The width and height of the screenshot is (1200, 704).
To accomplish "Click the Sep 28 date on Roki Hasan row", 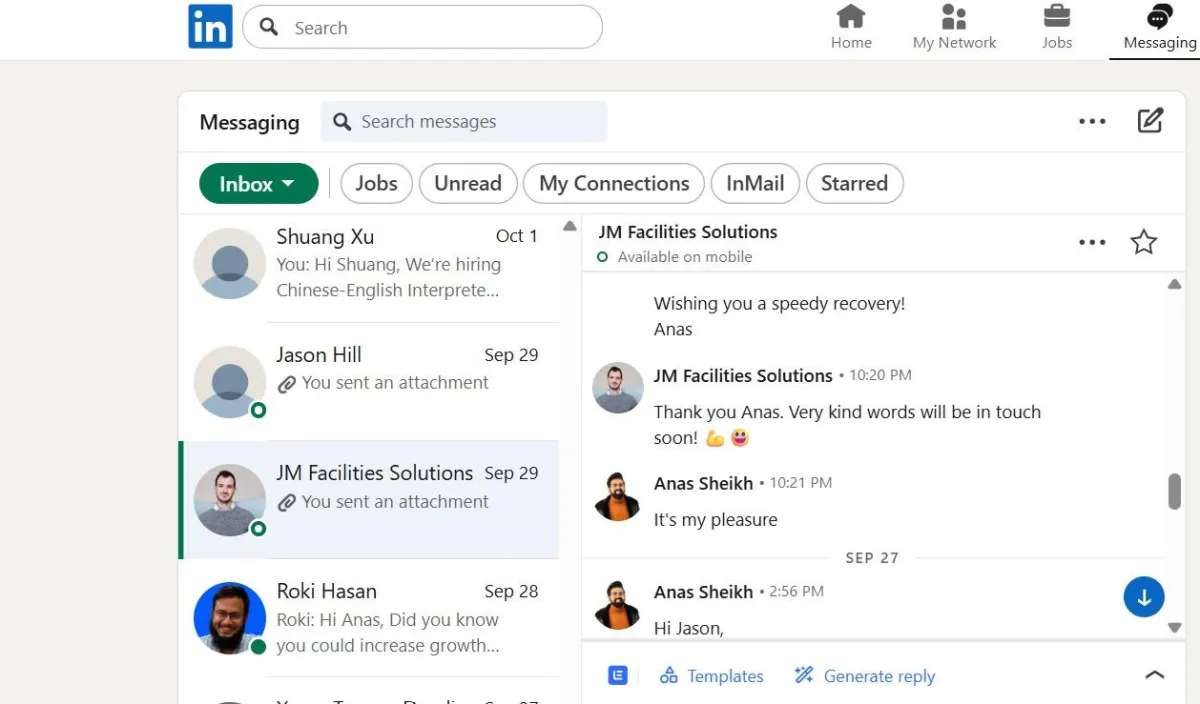I will pos(511,592).
